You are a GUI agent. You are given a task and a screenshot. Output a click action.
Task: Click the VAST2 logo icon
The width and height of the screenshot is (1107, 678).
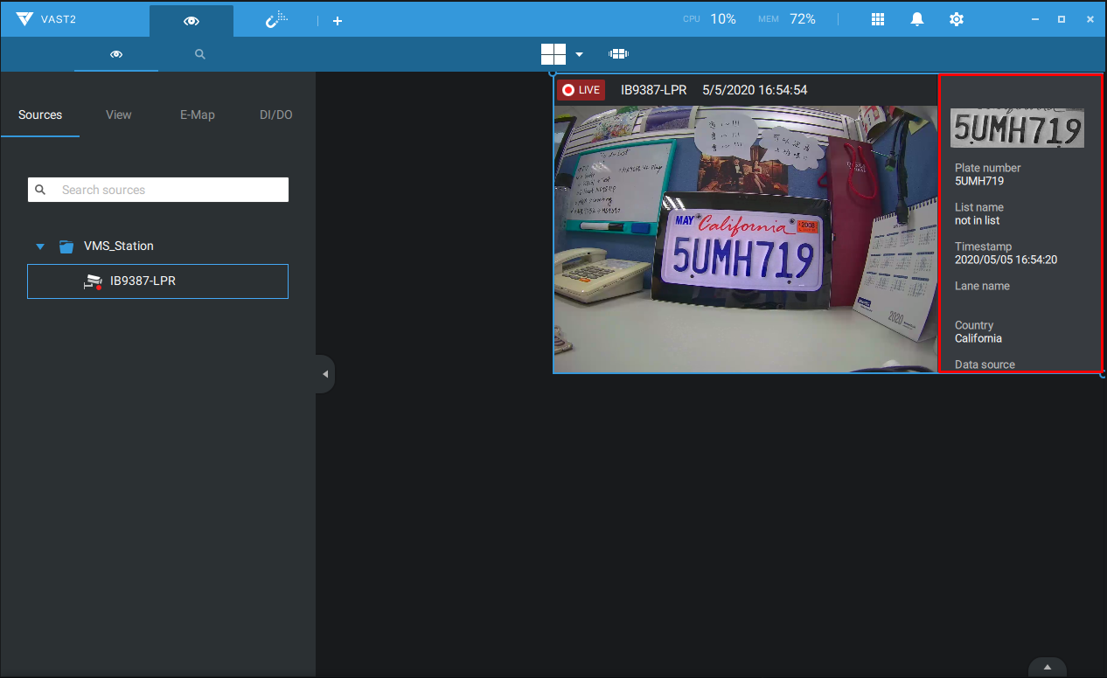point(25,18)
